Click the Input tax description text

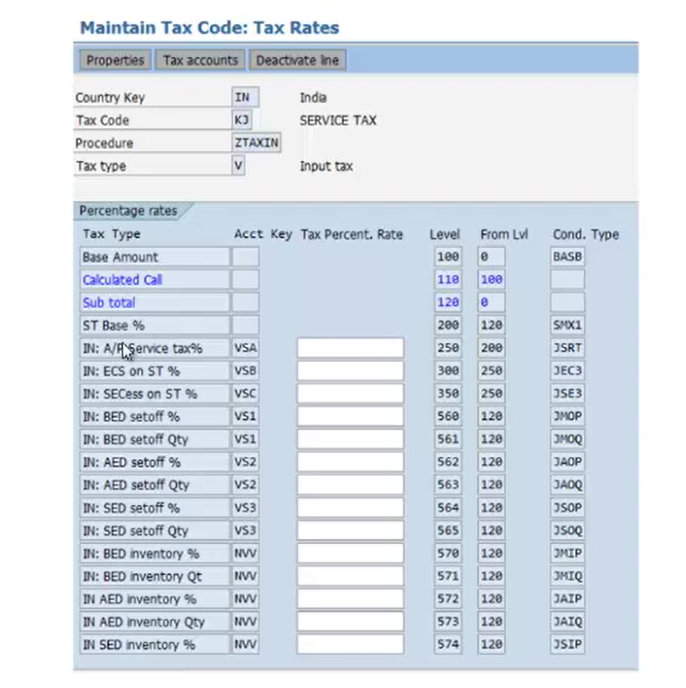[x=326, y=166]
